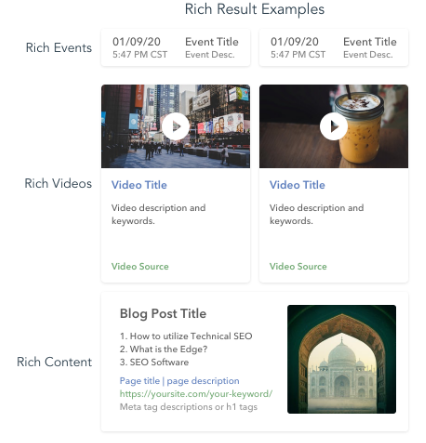Image resolution: width=426 pixels, height=443 pixels.
Task: Play the iced coffee jar video
Action: [334, 126]
